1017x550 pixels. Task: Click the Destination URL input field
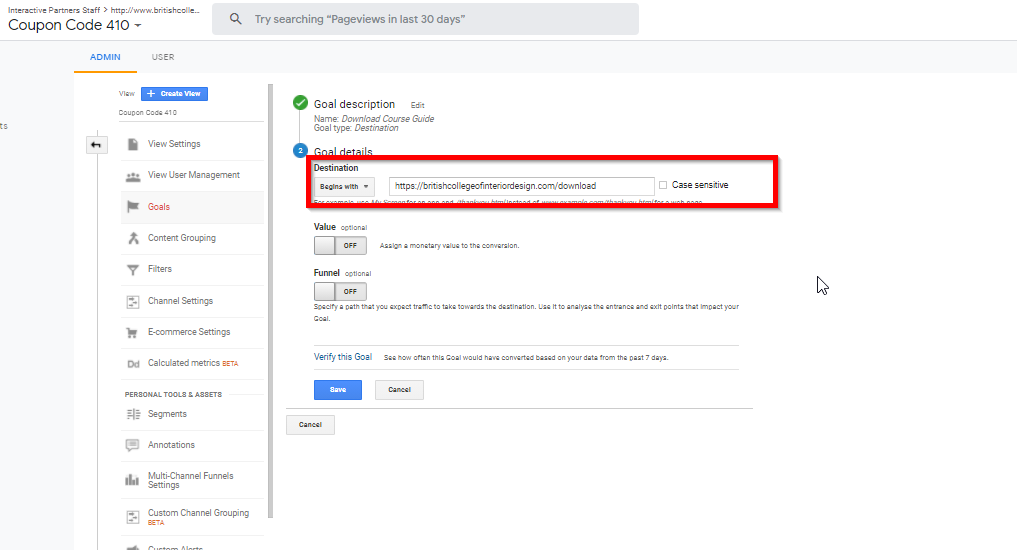pyautogui.click(x=521, y=186)
